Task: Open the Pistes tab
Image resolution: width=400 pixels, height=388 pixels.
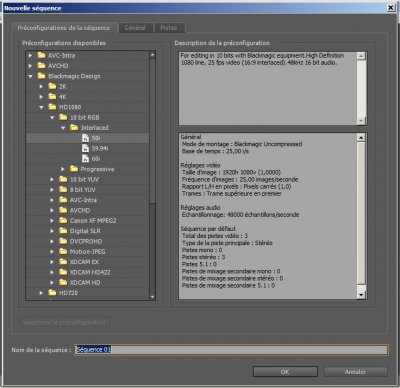Action: pyautogui.click(x=169, y=28)
